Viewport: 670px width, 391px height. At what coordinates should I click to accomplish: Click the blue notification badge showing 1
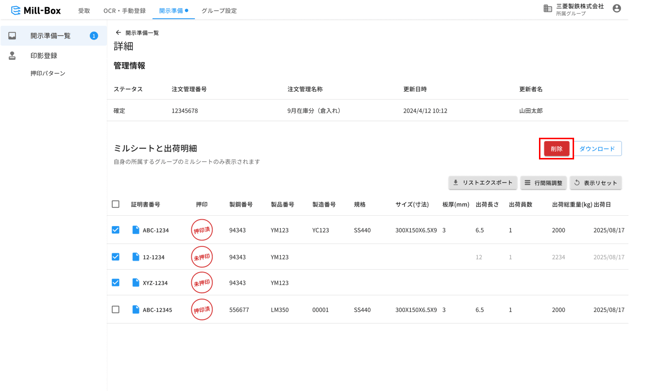click(94, 36)
